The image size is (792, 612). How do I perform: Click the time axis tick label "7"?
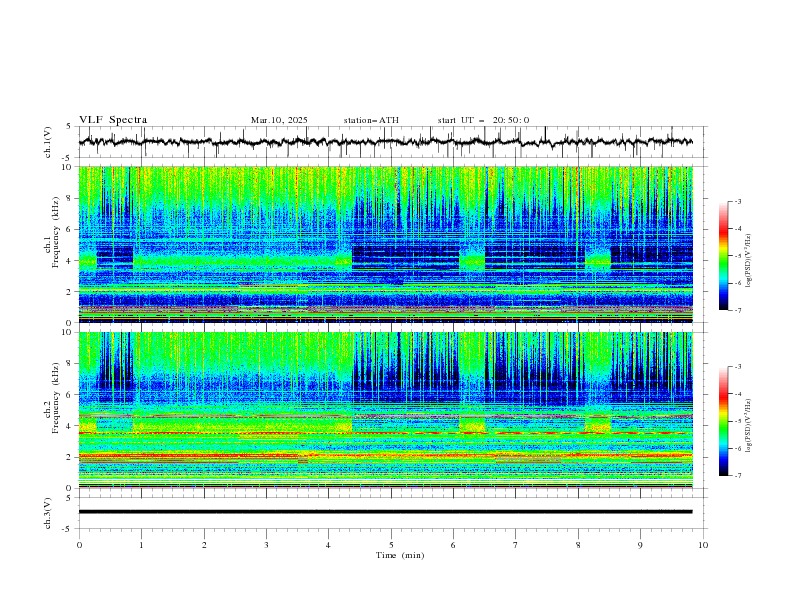tap(516, 545)
